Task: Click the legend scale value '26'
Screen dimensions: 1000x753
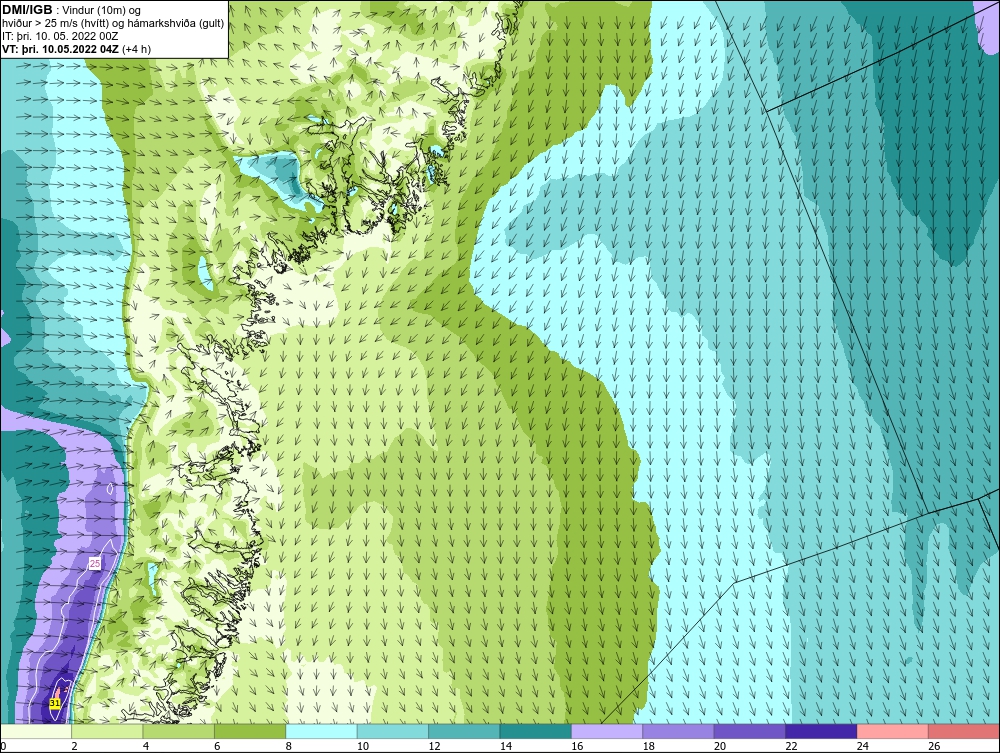Action: pyautogui.click(x=934, y=746)
